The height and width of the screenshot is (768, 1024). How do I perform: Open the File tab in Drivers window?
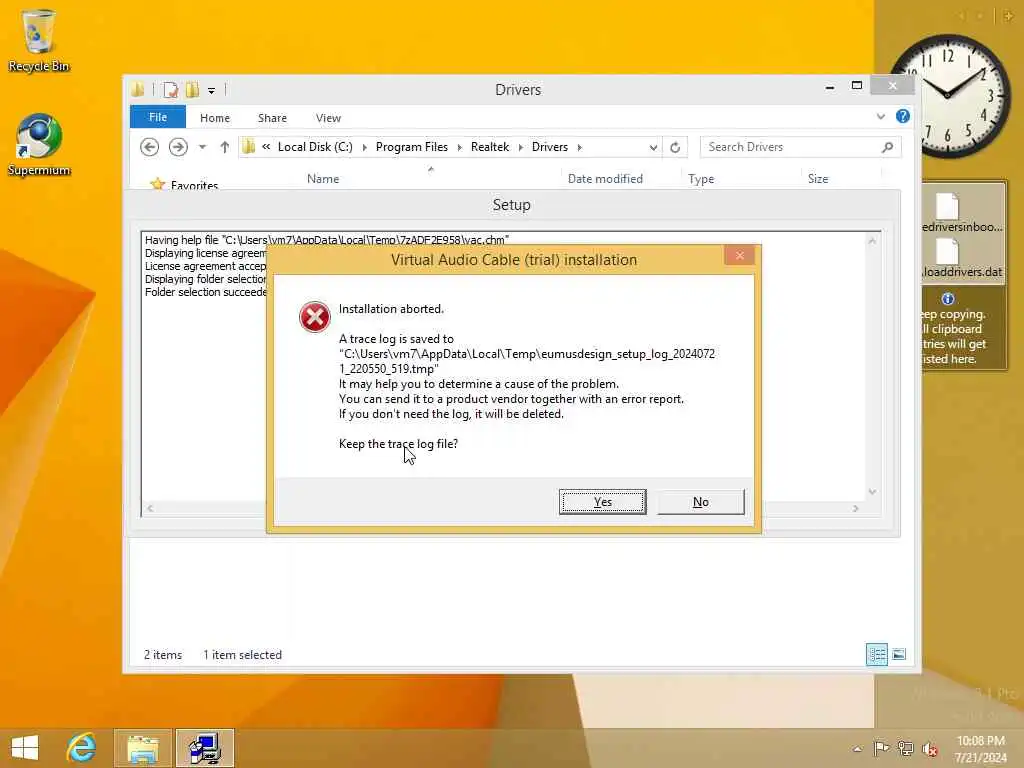click(x=157, y=117)
